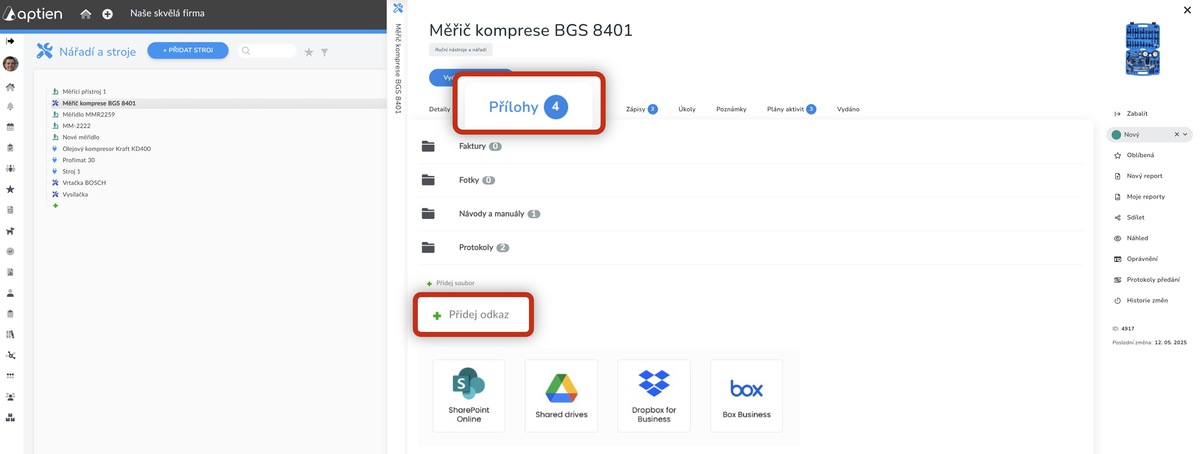Open star favorites icon in left sidebar
Screen dimensions: 1200x454
pyautogui.click(x=10, y=189)
